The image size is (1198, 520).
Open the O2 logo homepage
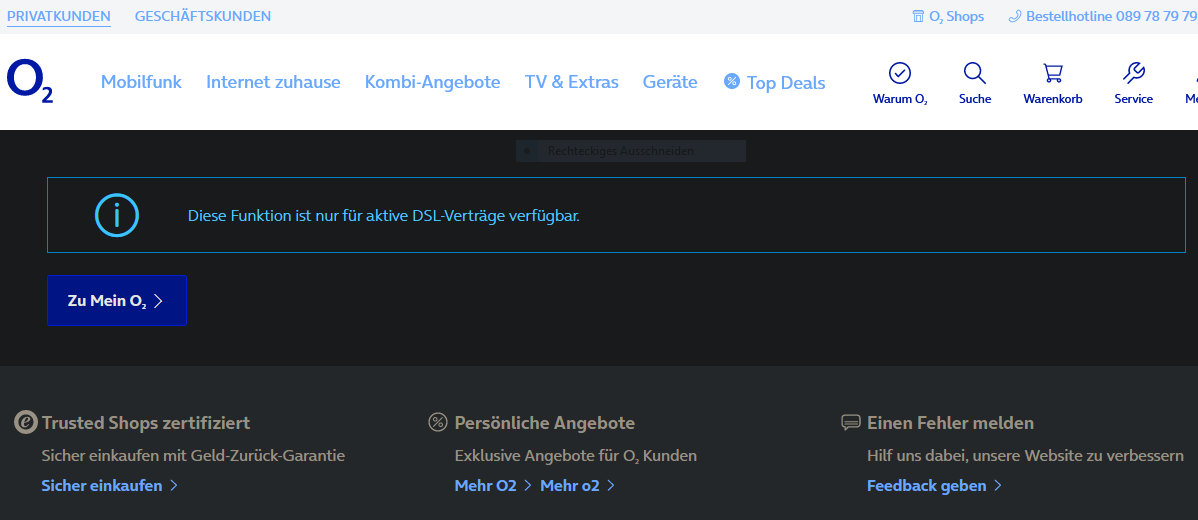coord(30,82)
